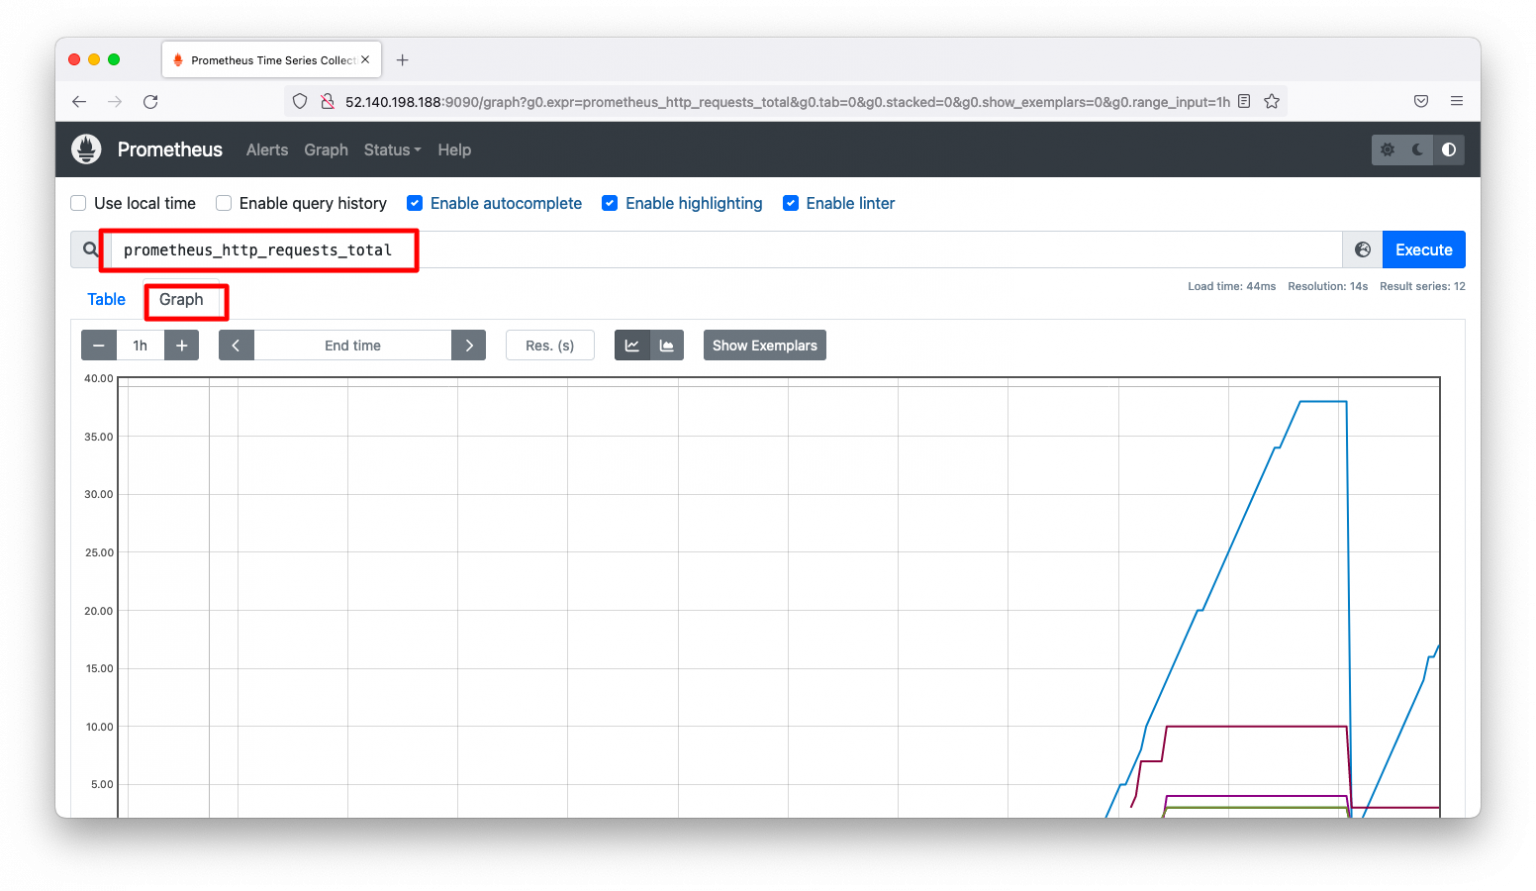Viewport: 1536px width, 891px height.
Task: Click the Prometheus logo icon
Action: 86,149
